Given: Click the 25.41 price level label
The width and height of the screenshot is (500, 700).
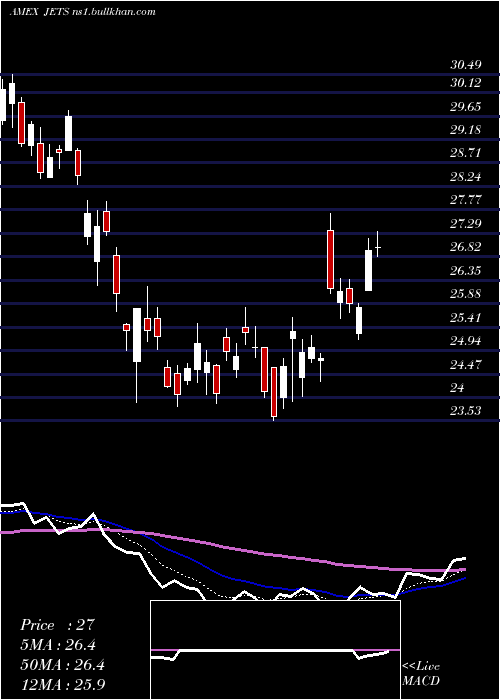Looking at the screenshot, I should click(x=466, y=318).
